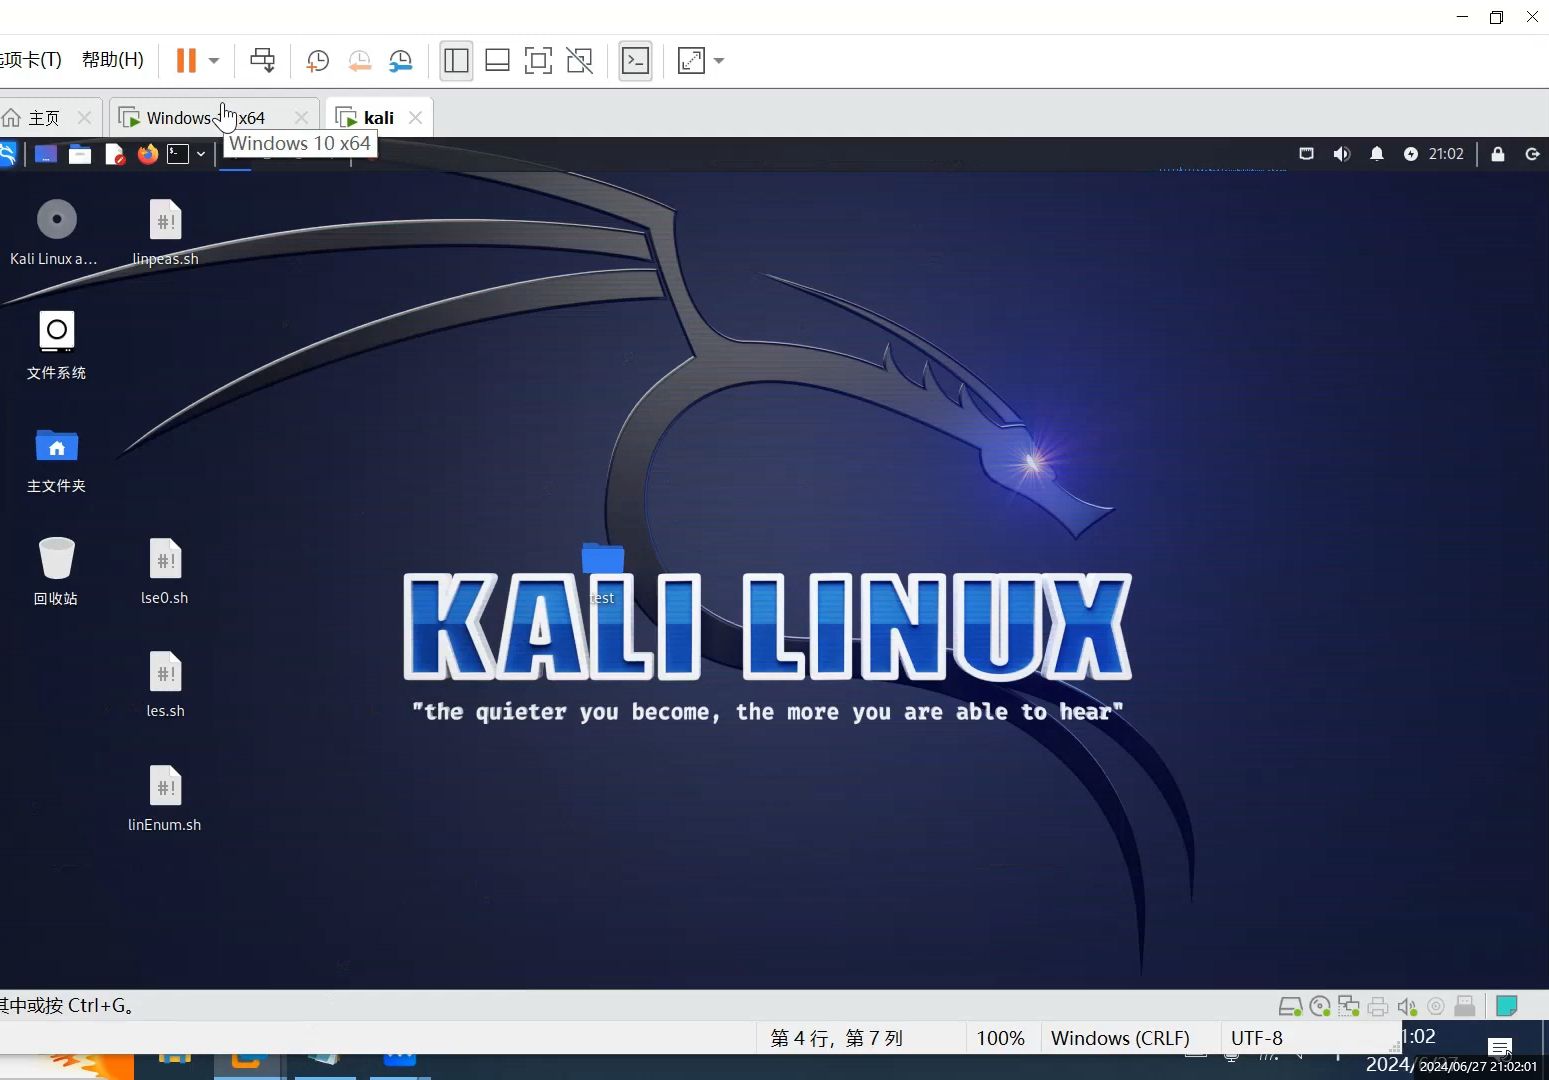Pause the virtual machine with orange pause button

pyautogui.click(x=186, y=60)
